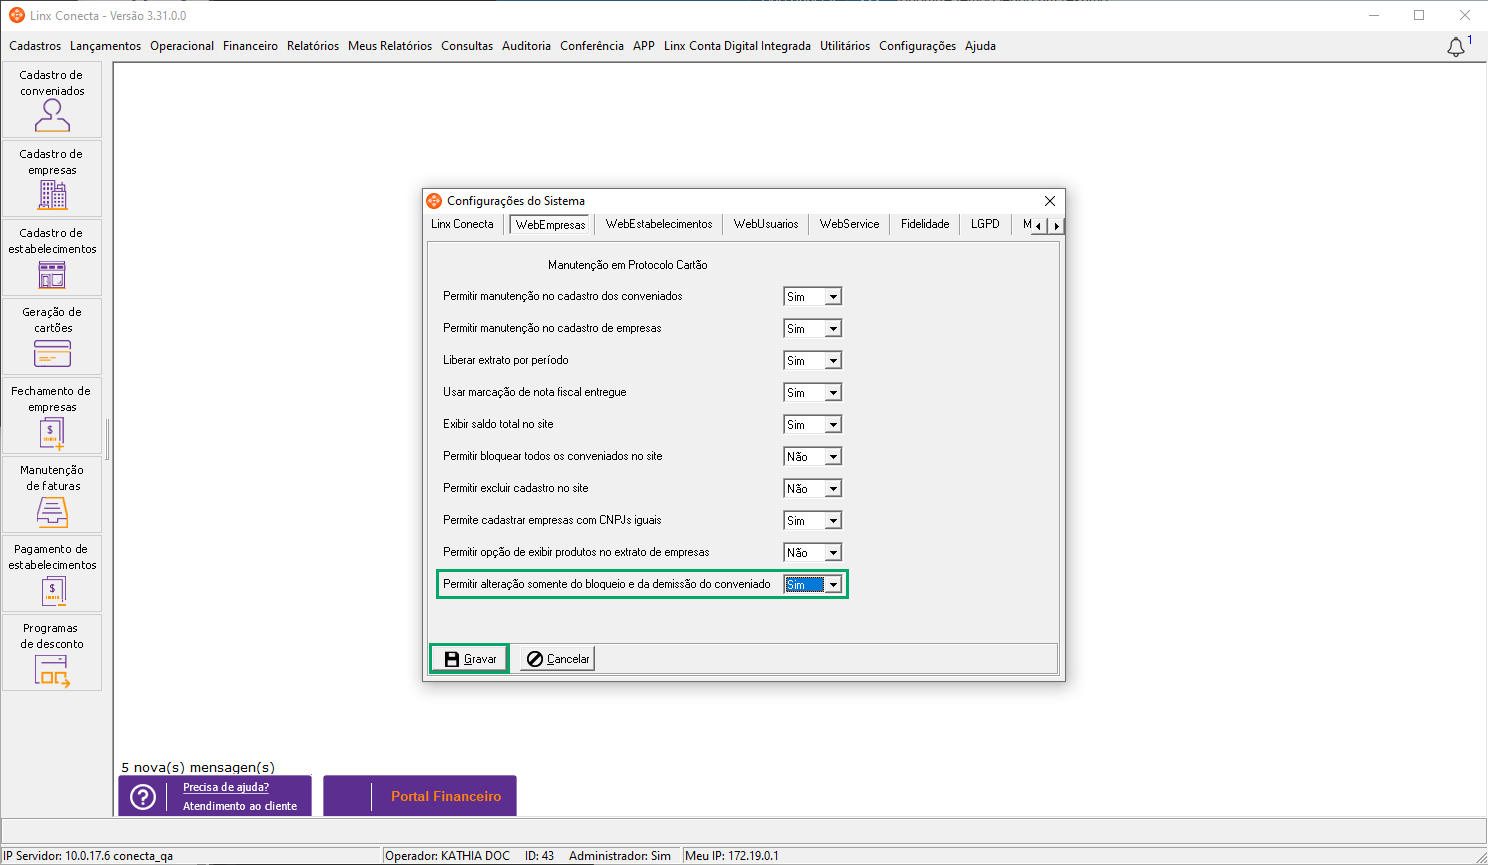Open Fechamento de empresas sidebar shortcut
1488x865 pixels.
[52, 416]
